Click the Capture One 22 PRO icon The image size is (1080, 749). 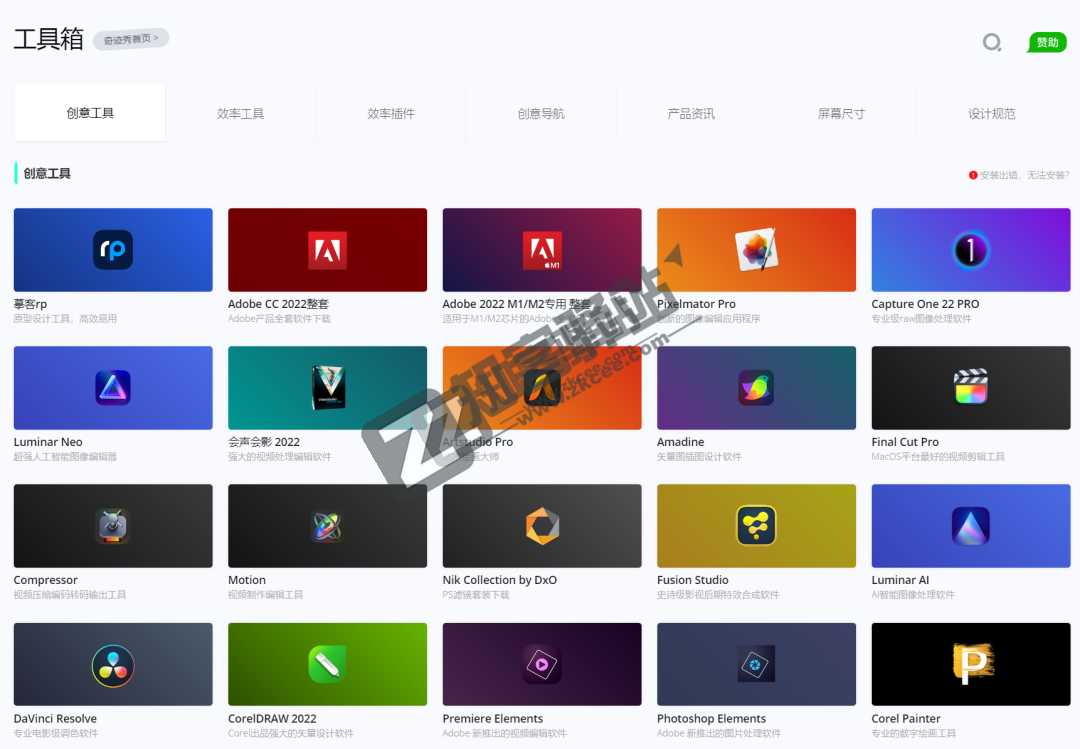(x=970, y=250)
